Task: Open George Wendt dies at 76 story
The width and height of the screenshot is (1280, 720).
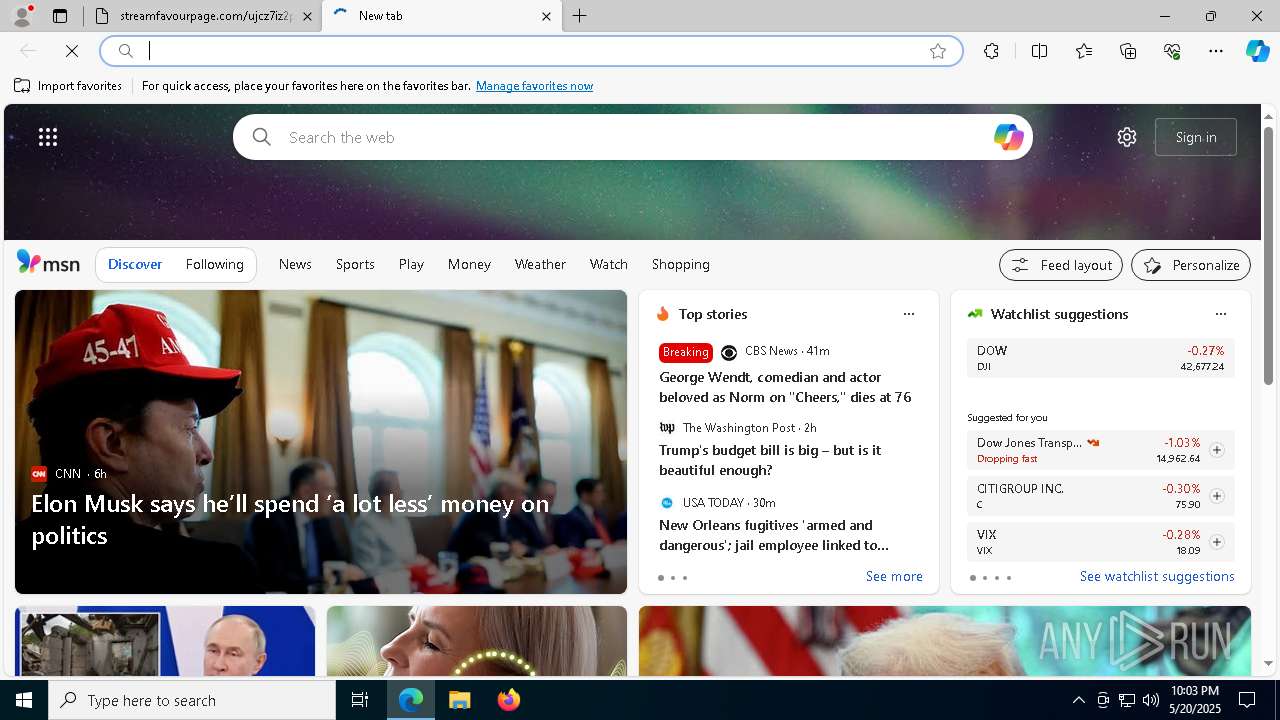Action: [x=785, y=387]
